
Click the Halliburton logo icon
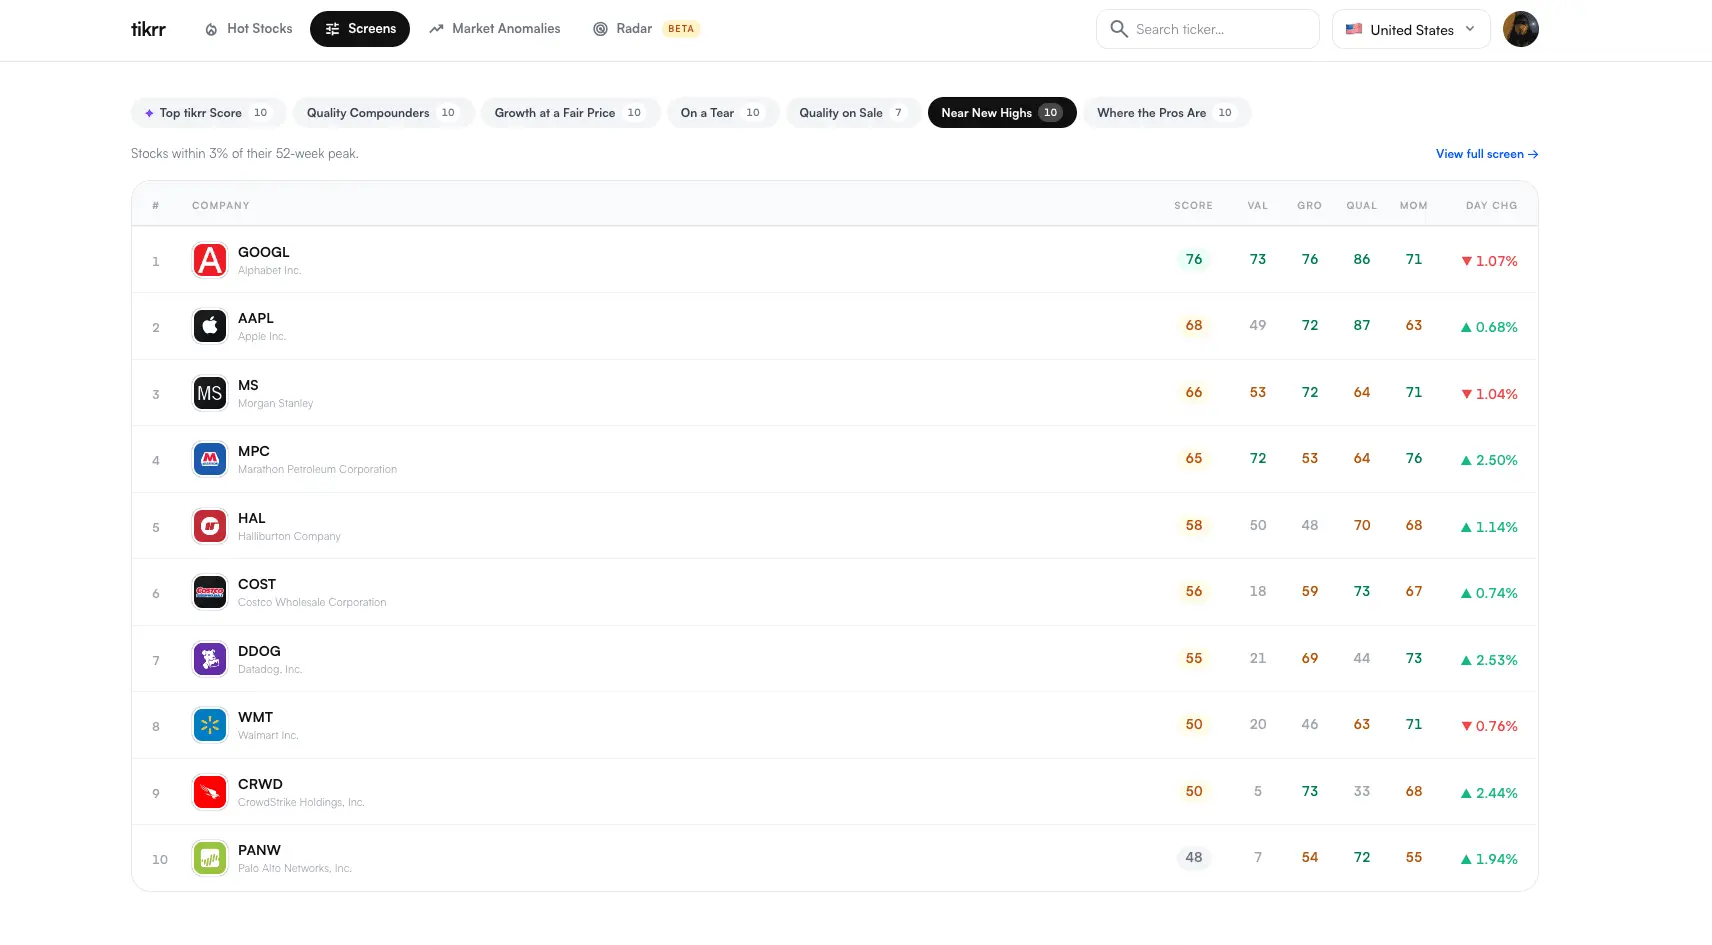pyautogui.click(x=210, y=526)
